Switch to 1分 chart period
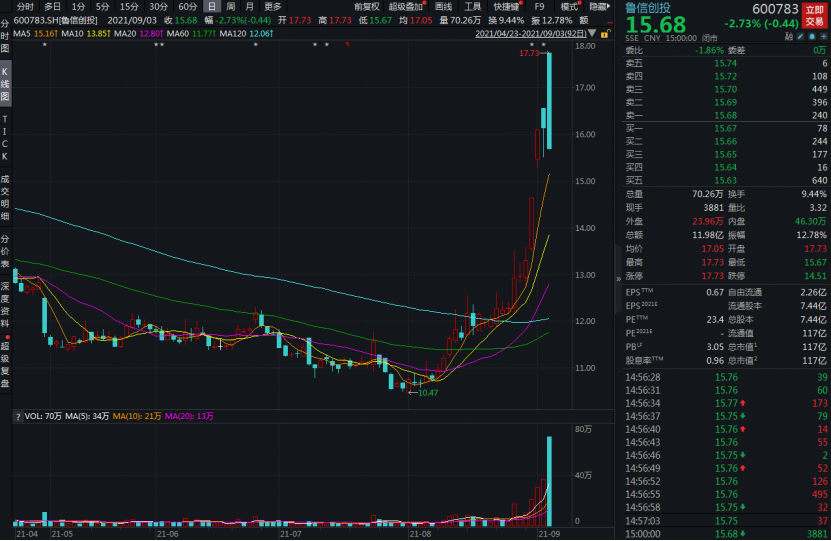The width and height of the screenshot is (831, 541). point(78,6)
